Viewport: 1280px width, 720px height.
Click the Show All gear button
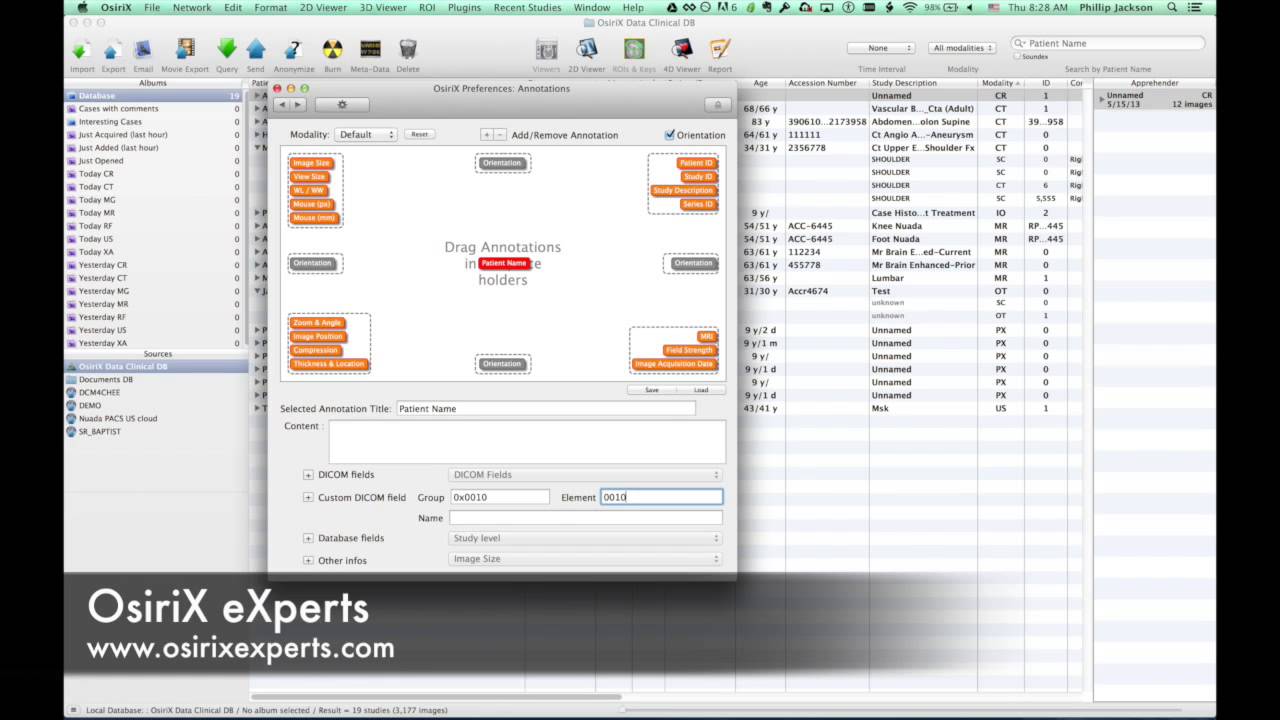tap(342, 105)
